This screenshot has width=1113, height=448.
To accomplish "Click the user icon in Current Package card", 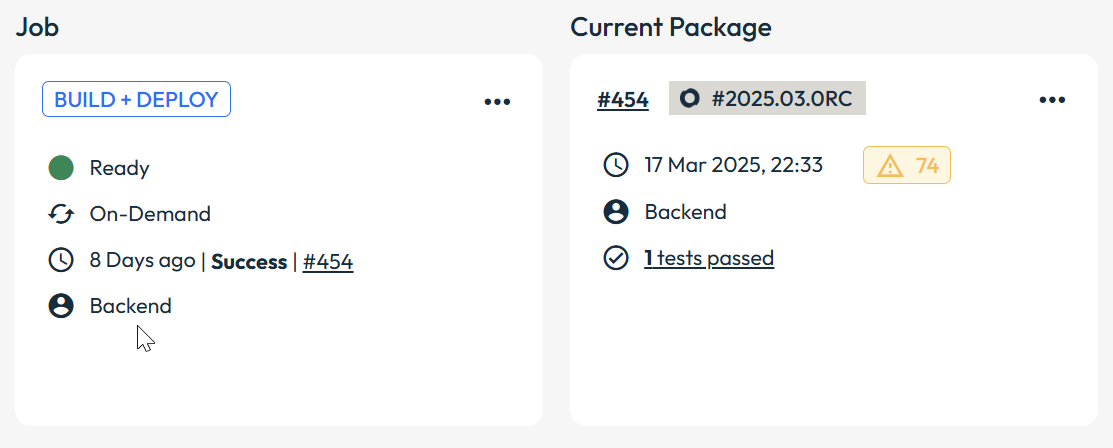I will (x=616, y=212).
